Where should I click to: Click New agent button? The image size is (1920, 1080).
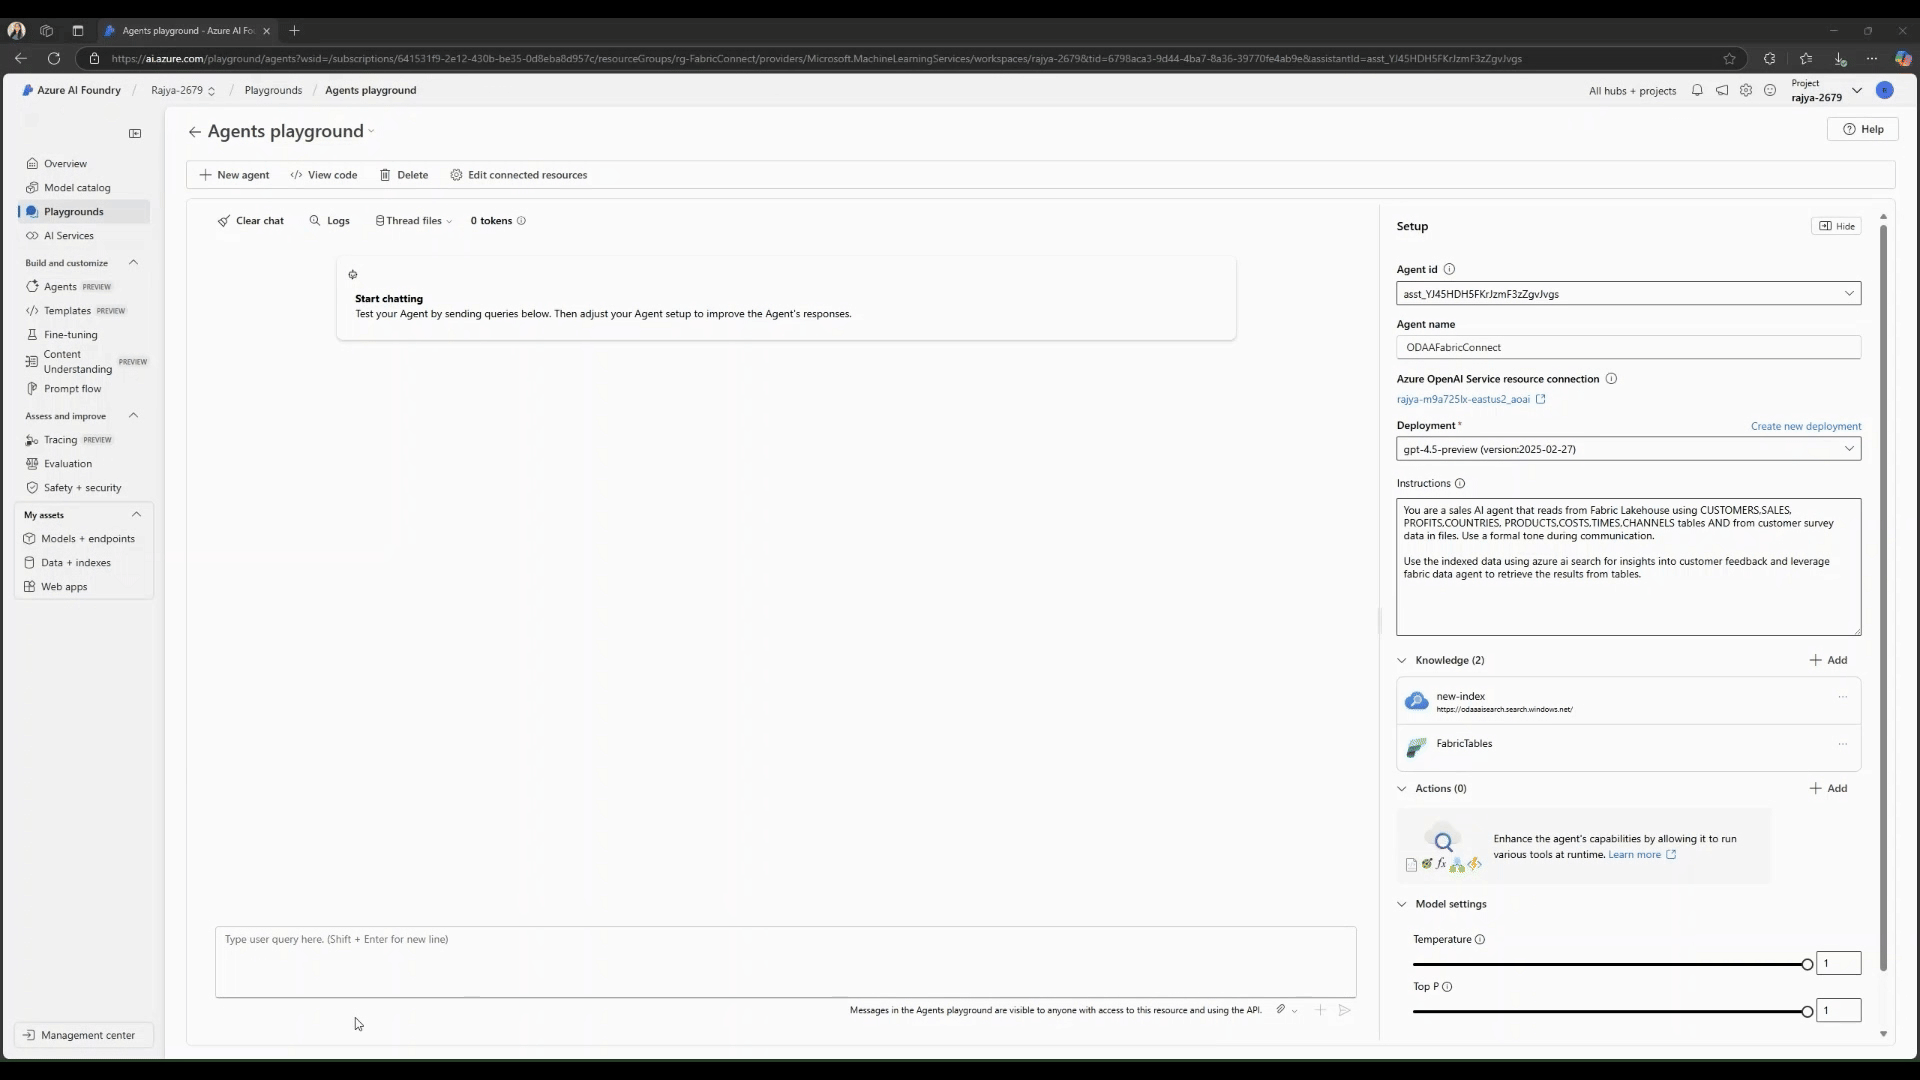pyautogui.click(x=235, y=175)
